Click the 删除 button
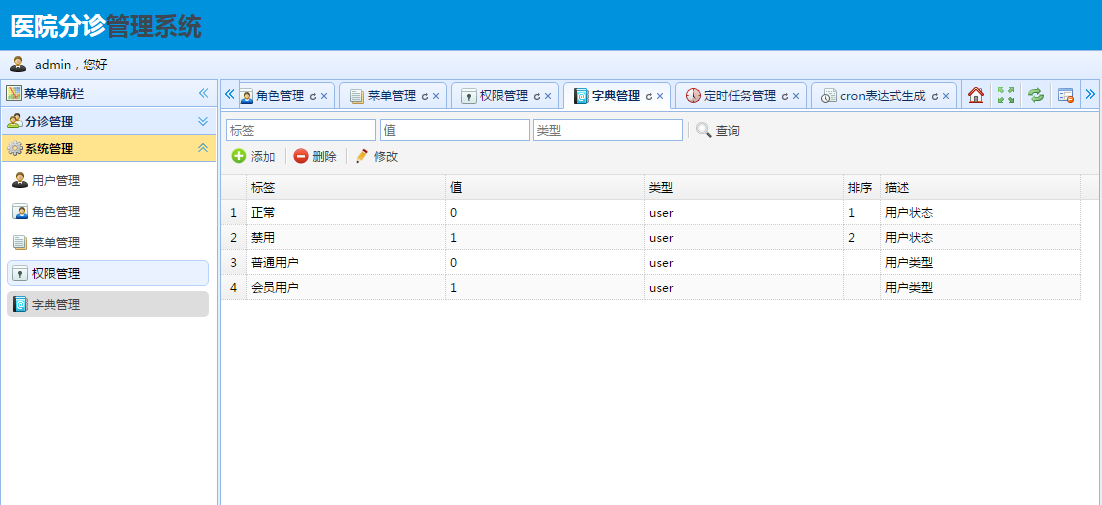Image resolution: width=1102 pixels, height=505 pixels. (x=316, y=157)
